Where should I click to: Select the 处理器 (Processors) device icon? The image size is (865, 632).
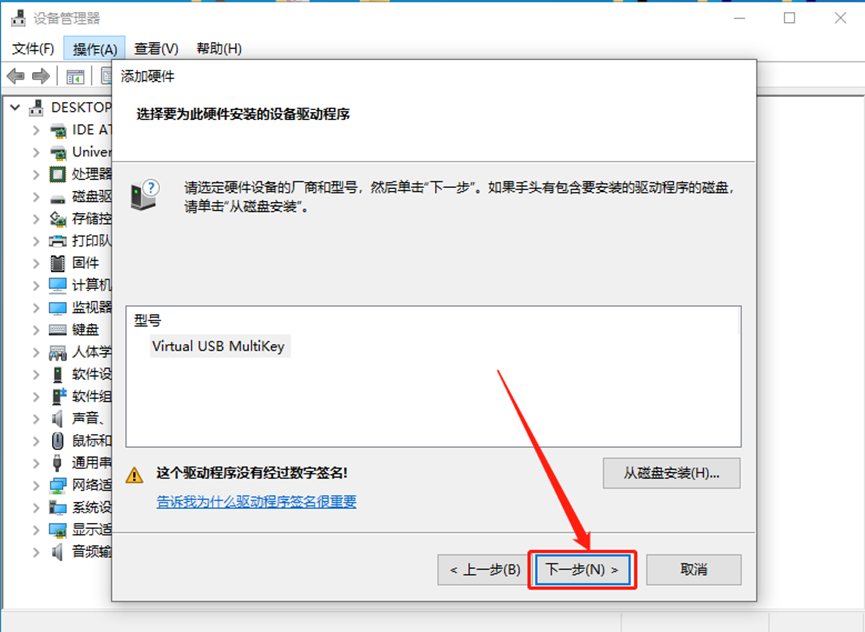click(56, 174)
